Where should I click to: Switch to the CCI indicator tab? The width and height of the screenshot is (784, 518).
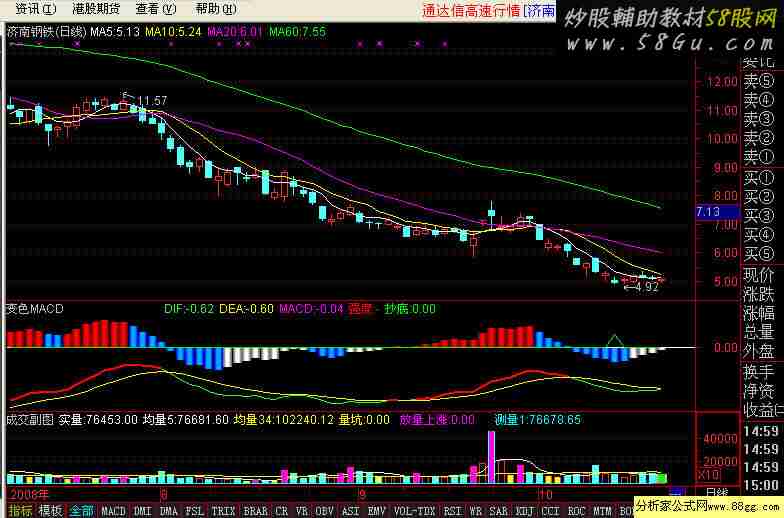click(x=550, y=511)
